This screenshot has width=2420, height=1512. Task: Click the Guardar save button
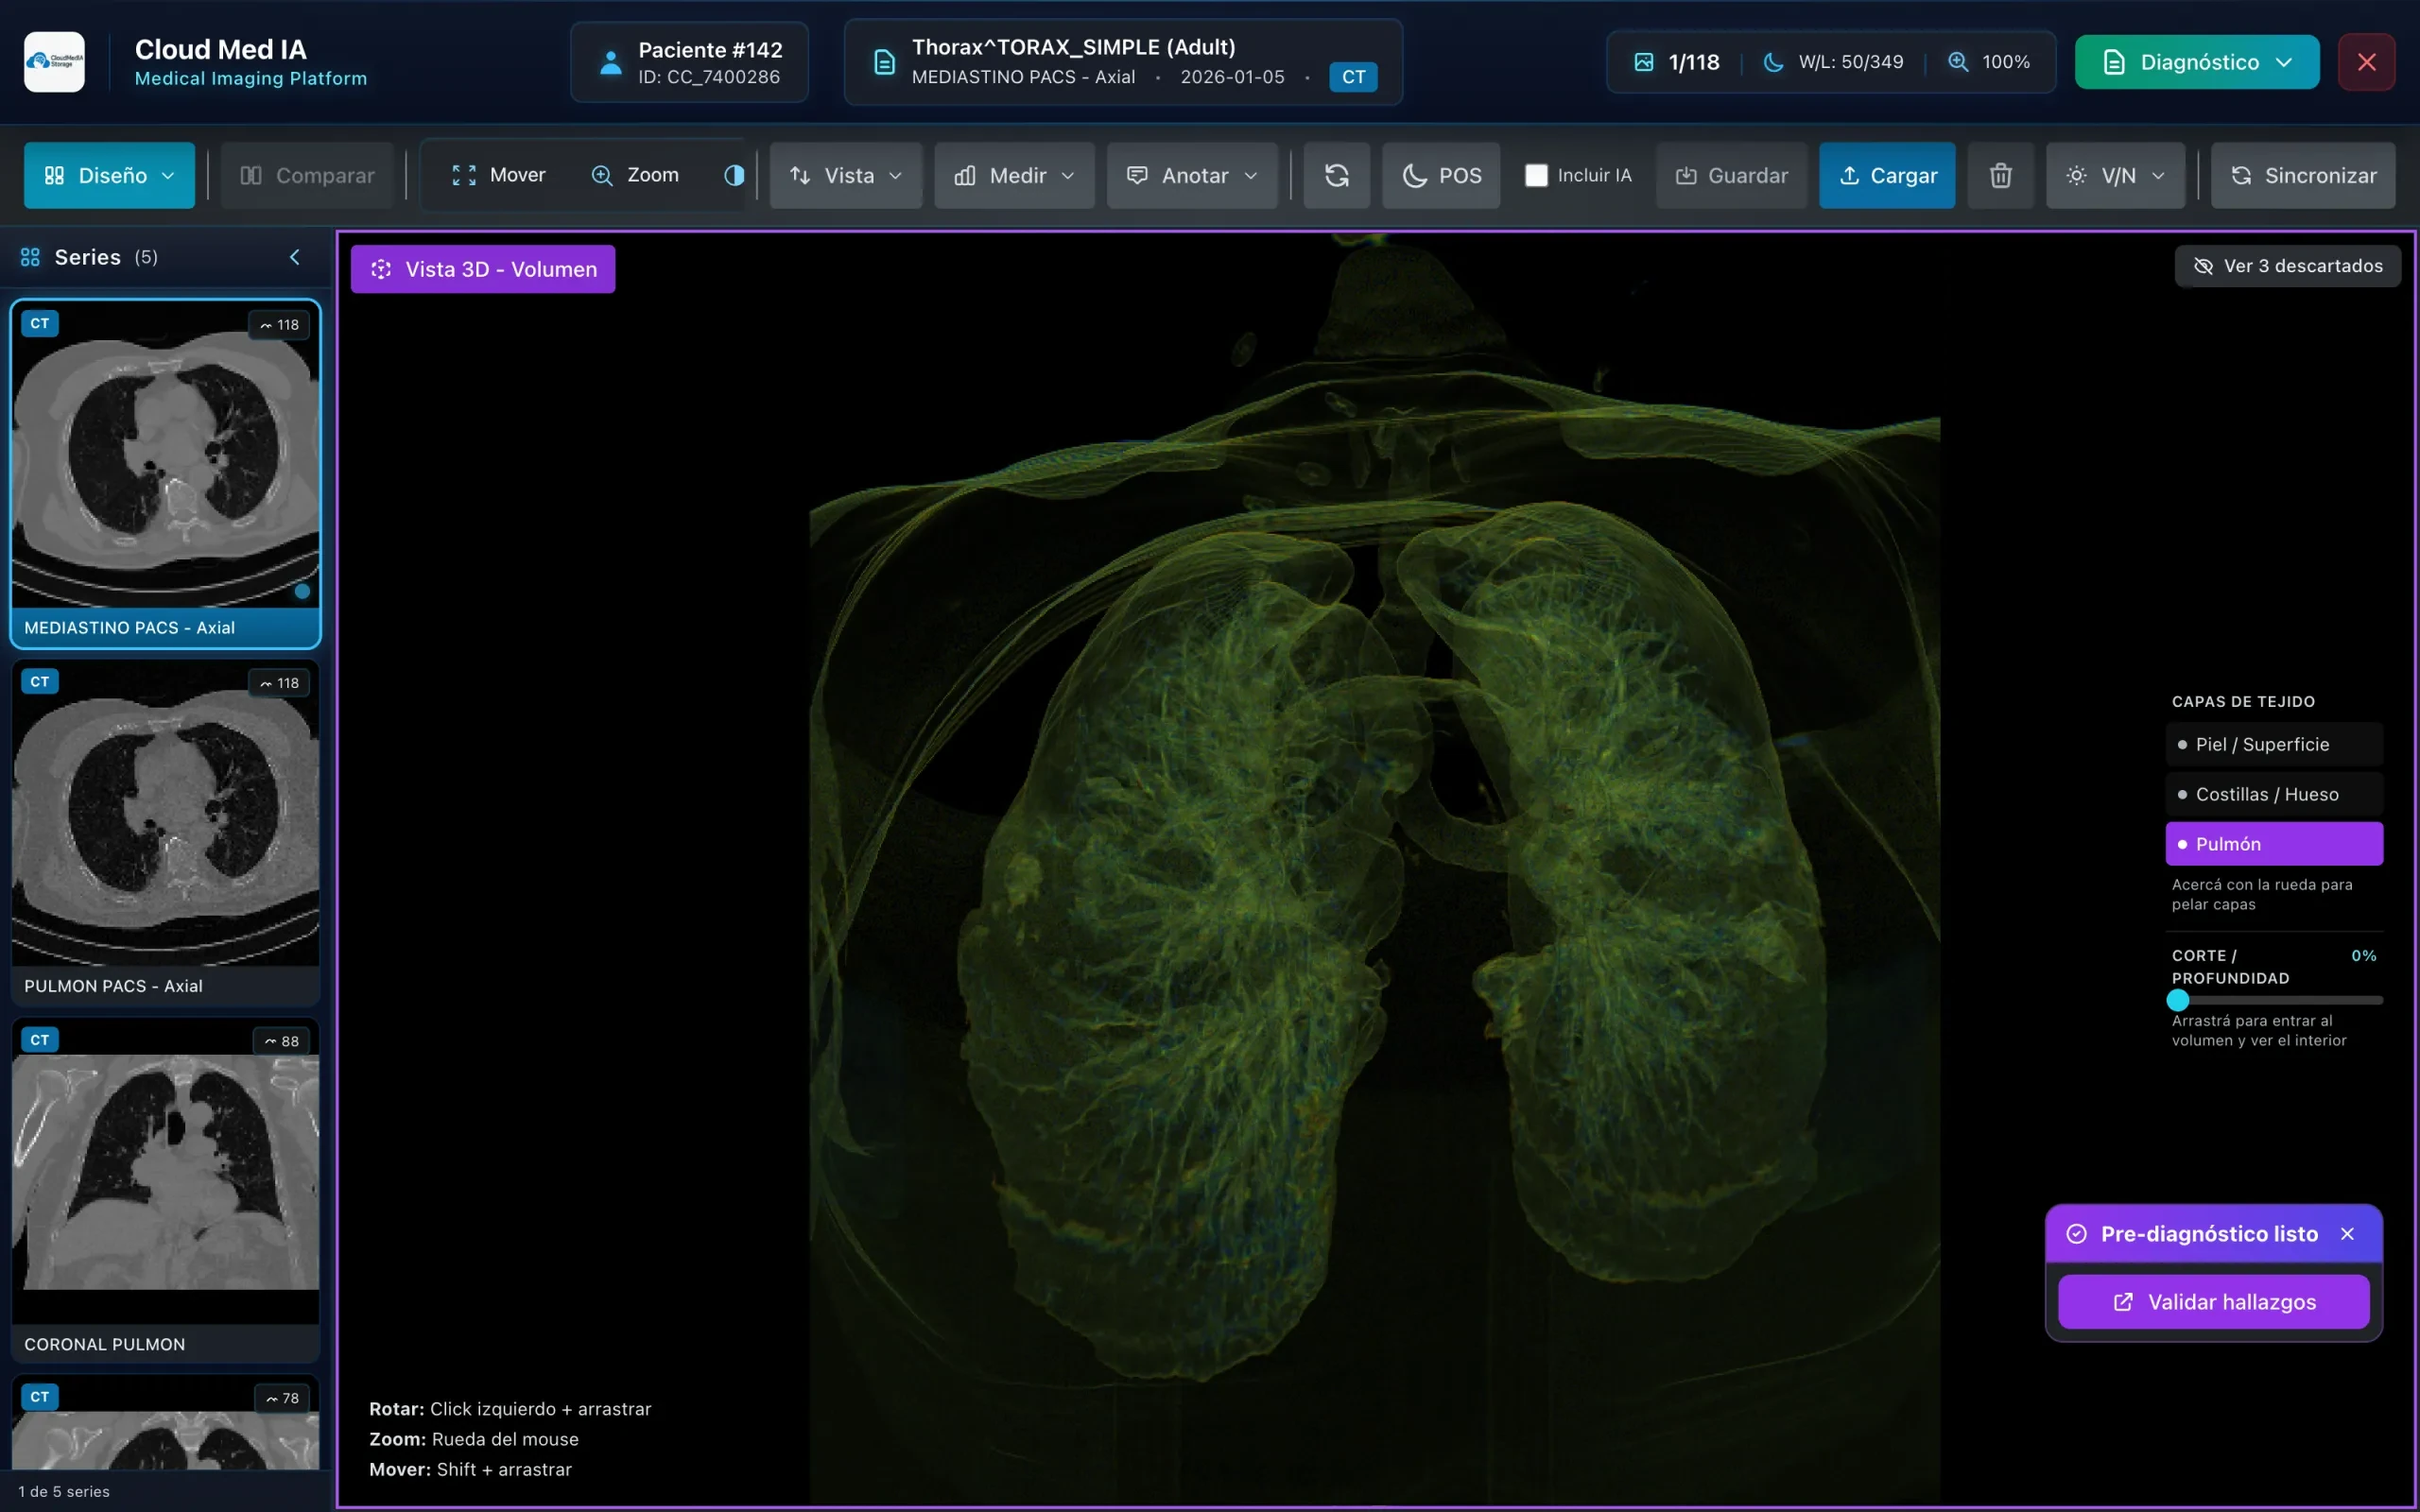click(1731, 175)
